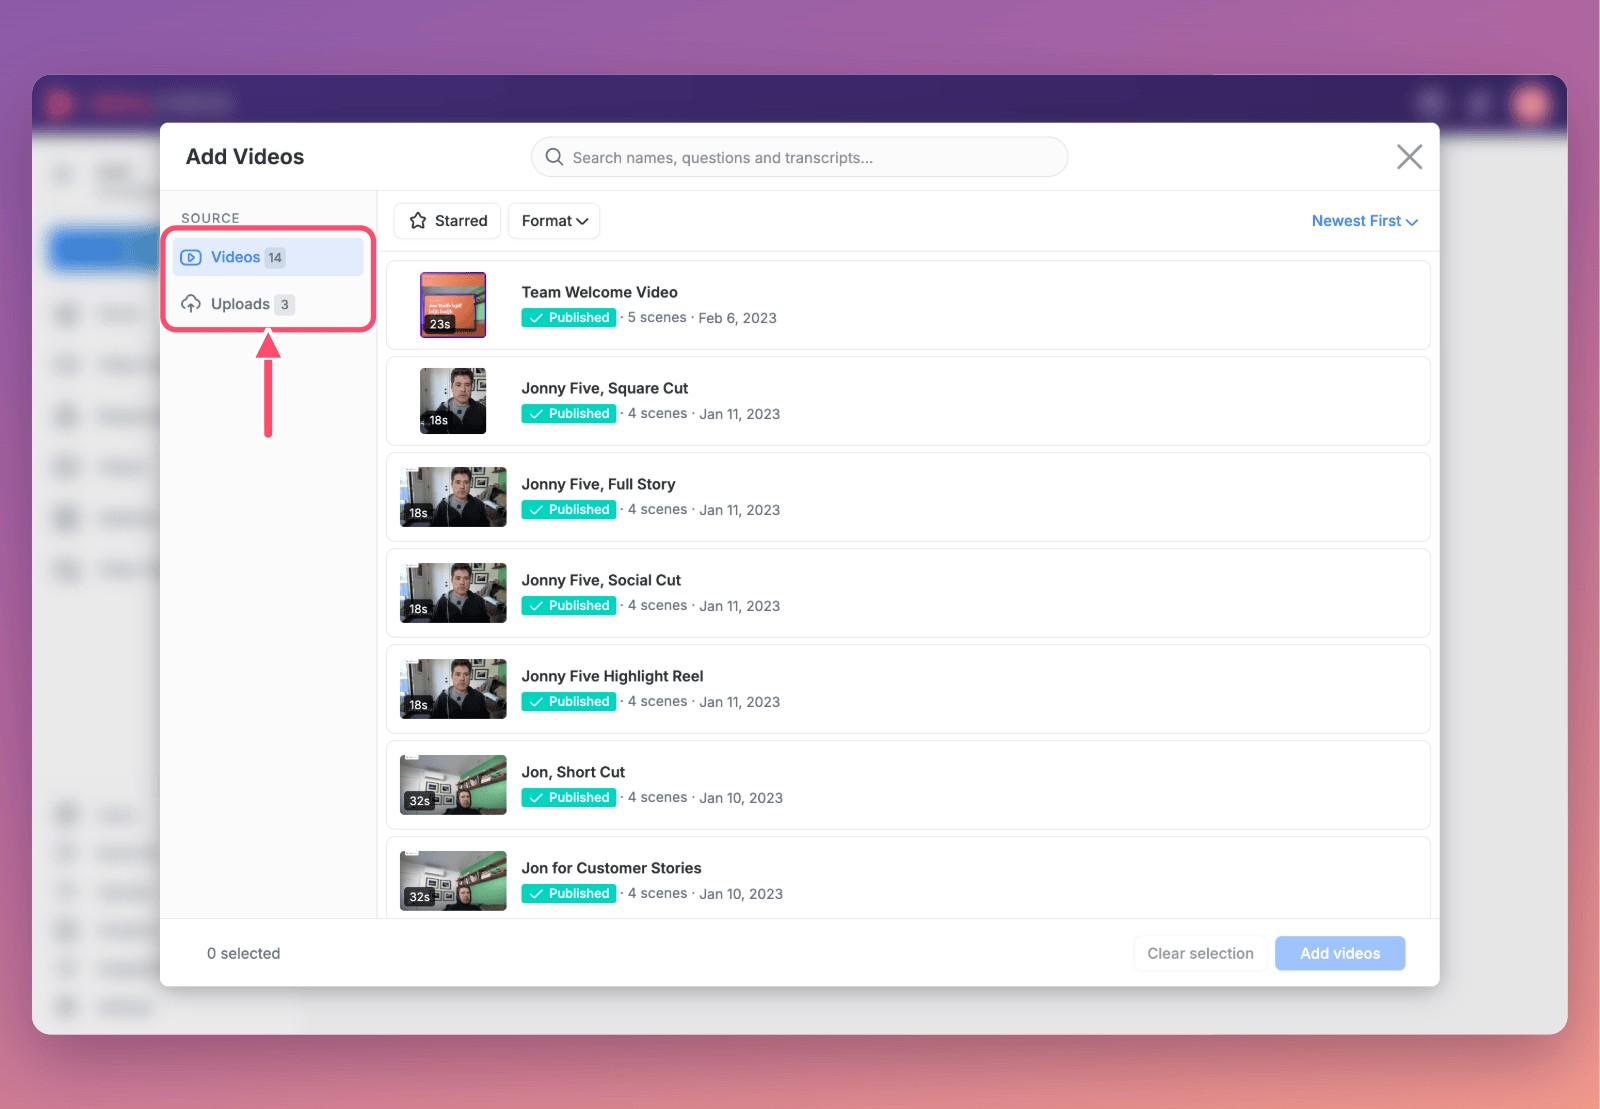The height and width of the screenshot is (1109, 1600).
Task: Click the 'Jonny Five Highlight Reel' title
Action: click(x=612, y=676)
